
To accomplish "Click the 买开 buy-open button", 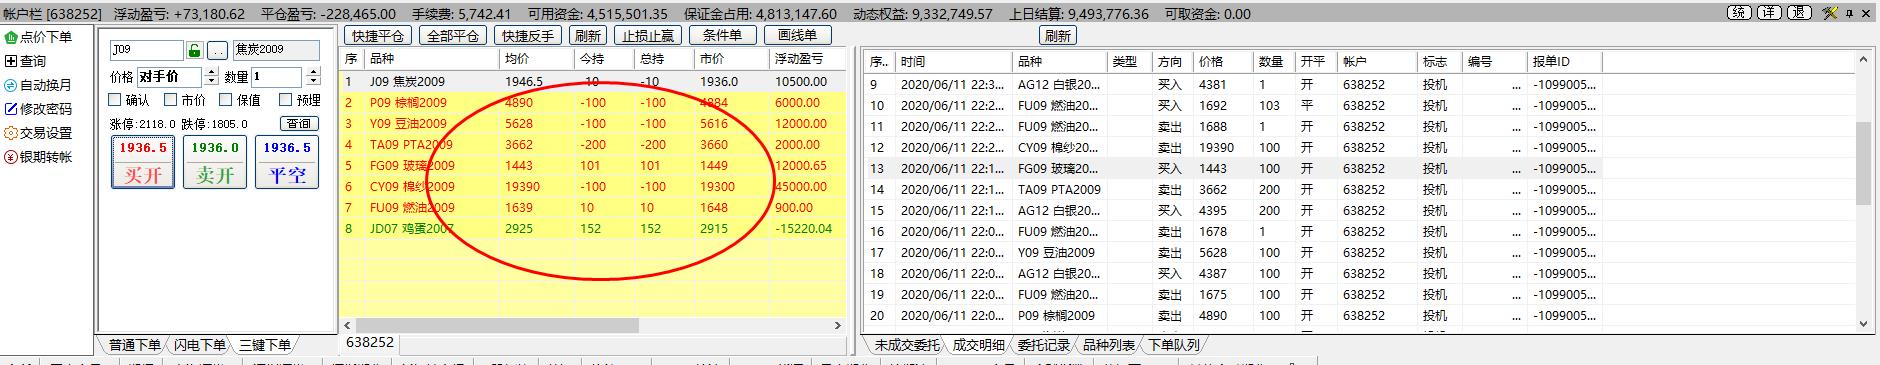I will (143, 162).
